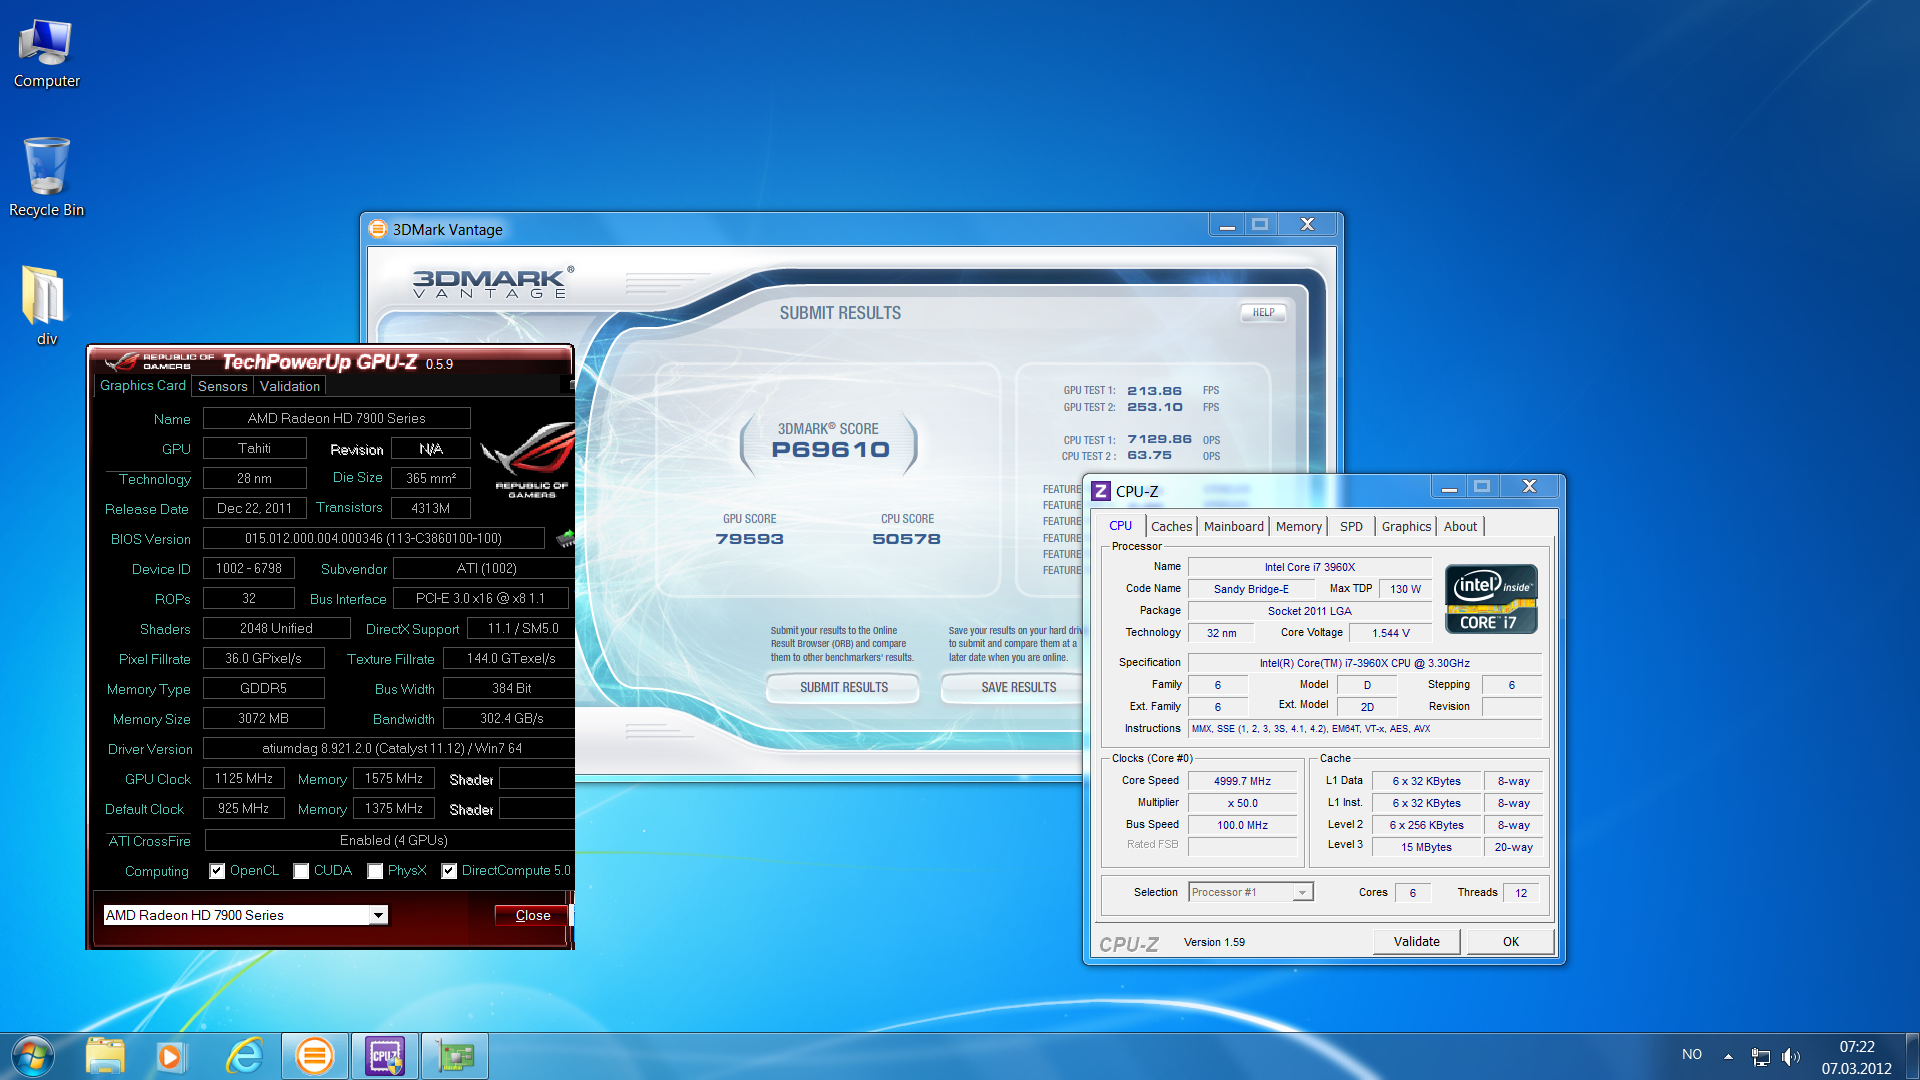
Task: Switch to GPU-Z taskbar icon
Action: pos(455,1056)
